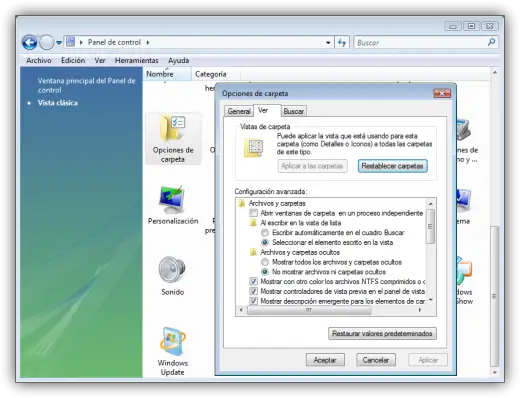The width and height of the screenshot is (520, 398).
Task: Click the scroll down arrow in settings list
Action: click(x=430, y=300)
